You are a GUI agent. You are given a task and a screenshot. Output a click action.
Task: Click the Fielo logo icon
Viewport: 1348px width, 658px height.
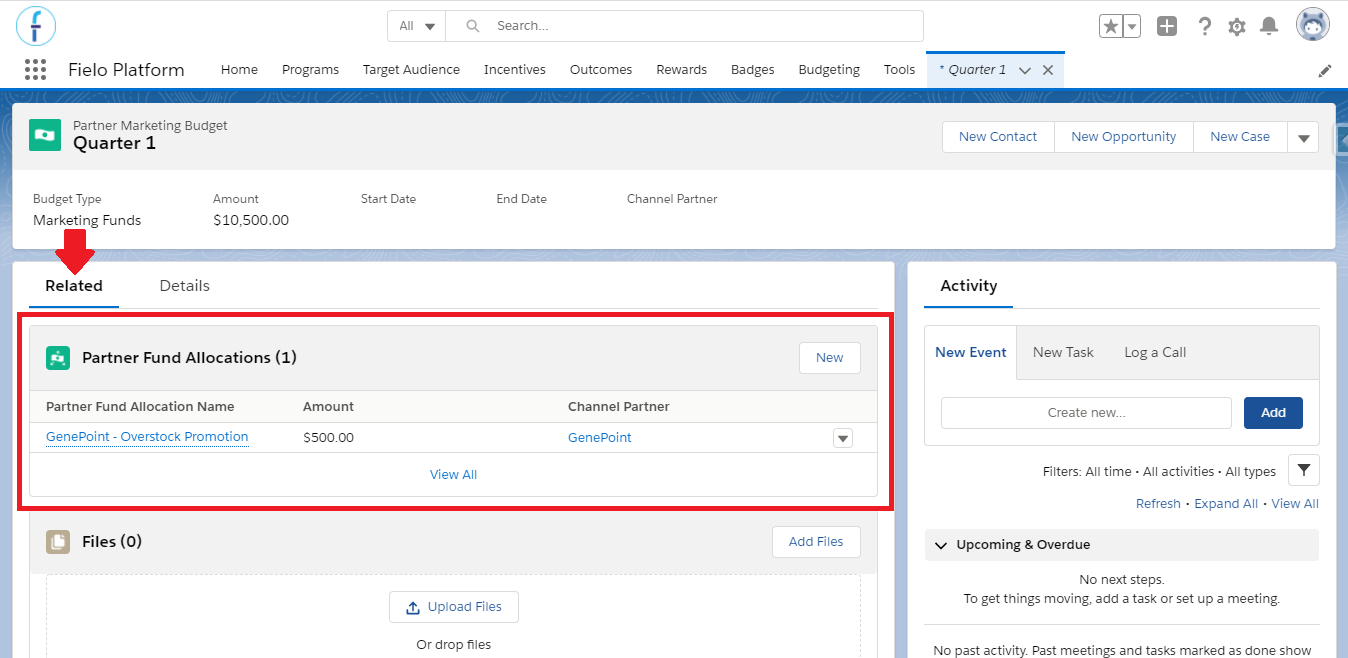(x=36, y=26)
